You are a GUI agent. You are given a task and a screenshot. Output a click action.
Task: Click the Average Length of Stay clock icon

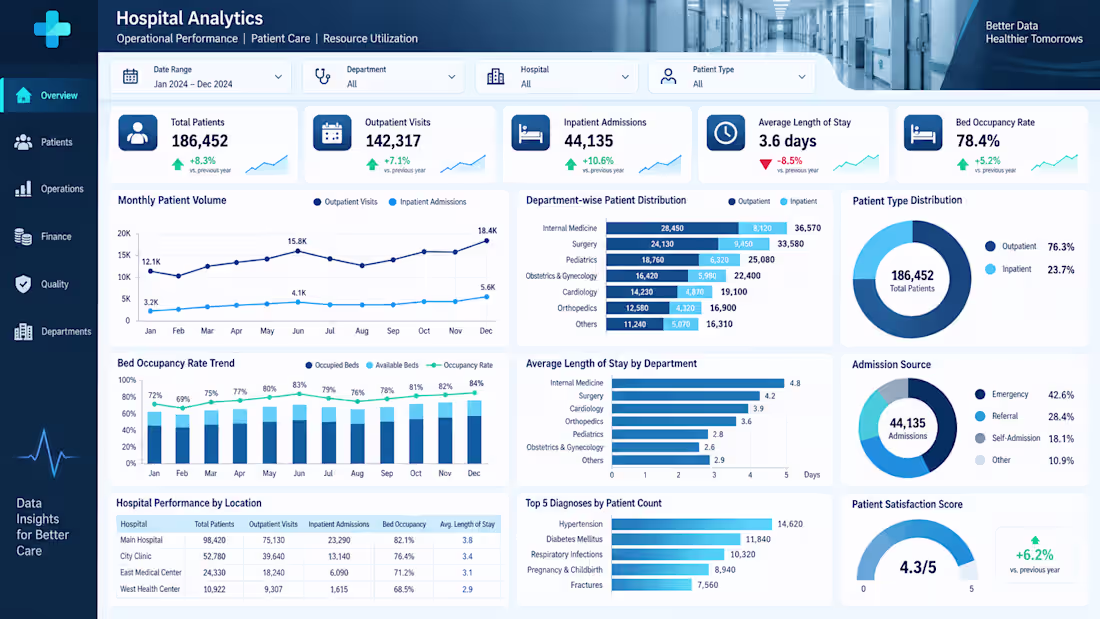coord(725,133)
